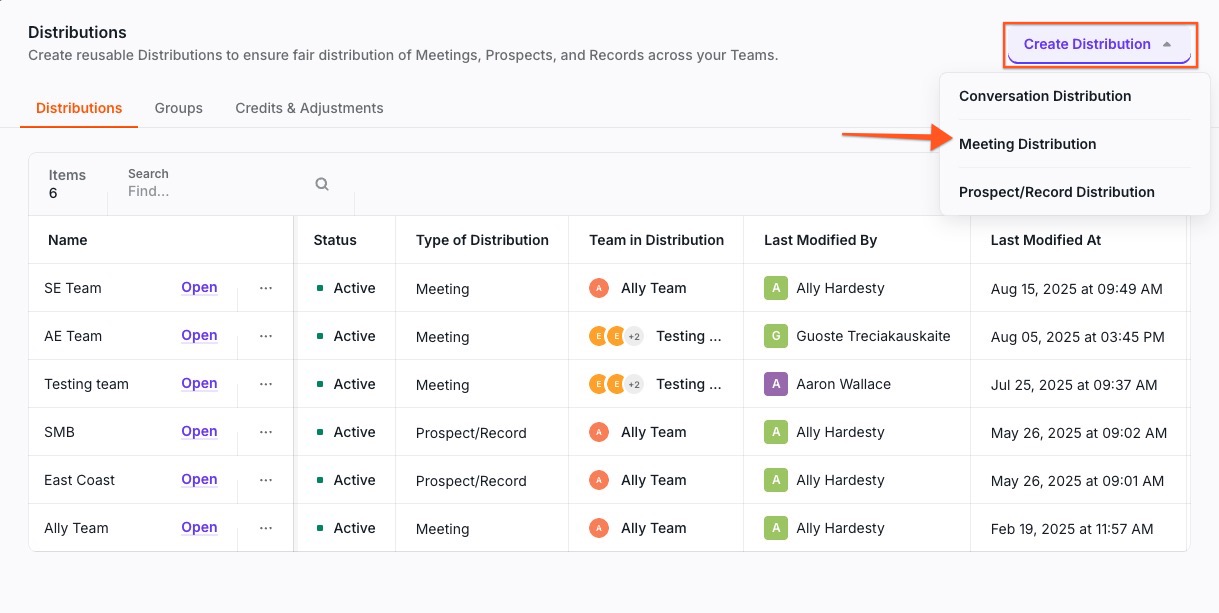Click the search magnifier icon
1219x613 pixels.
[x=321, y=183]
